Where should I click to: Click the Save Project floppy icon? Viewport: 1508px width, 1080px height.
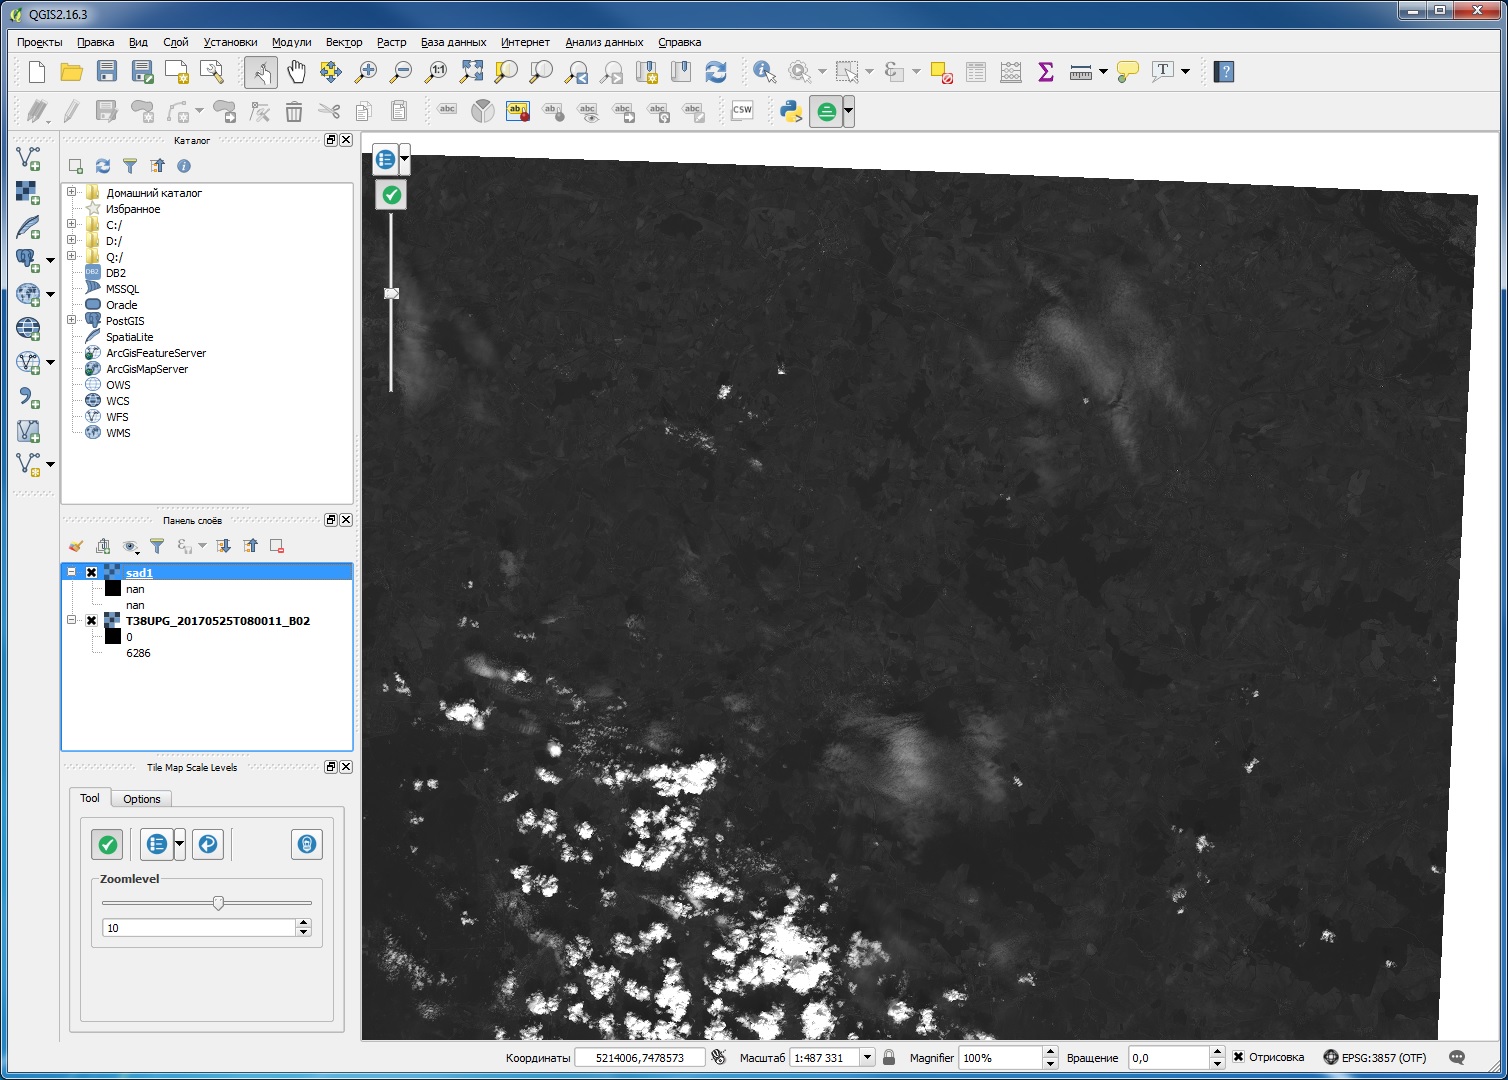tap(107, 72)
